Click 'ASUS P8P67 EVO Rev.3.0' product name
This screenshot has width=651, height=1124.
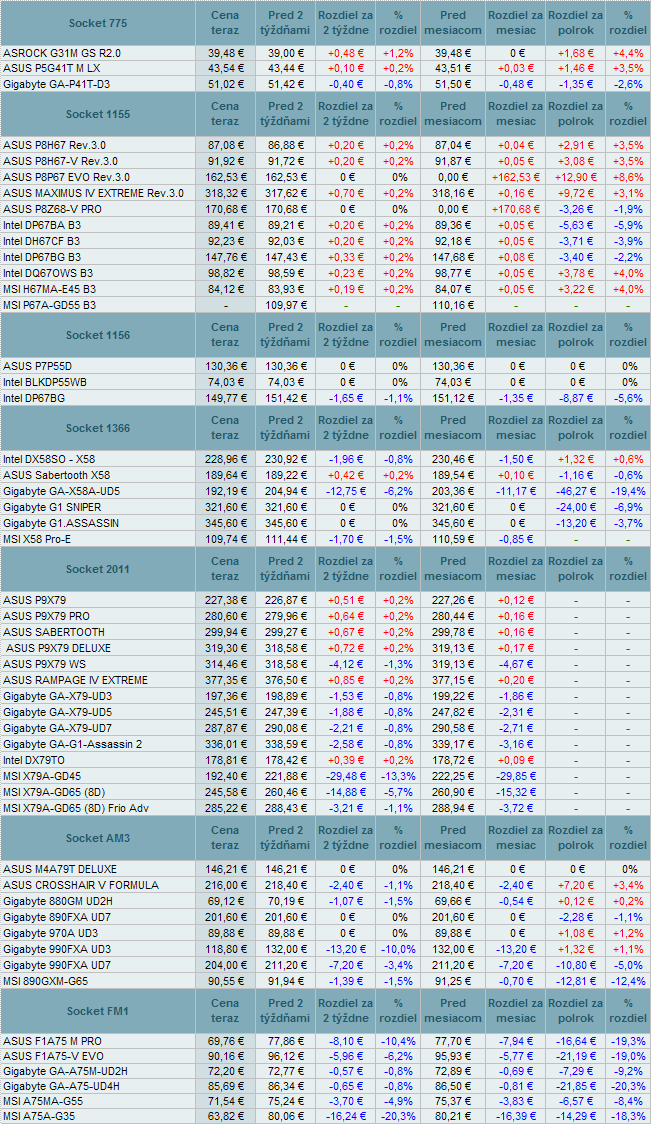[x=66, y=177]
